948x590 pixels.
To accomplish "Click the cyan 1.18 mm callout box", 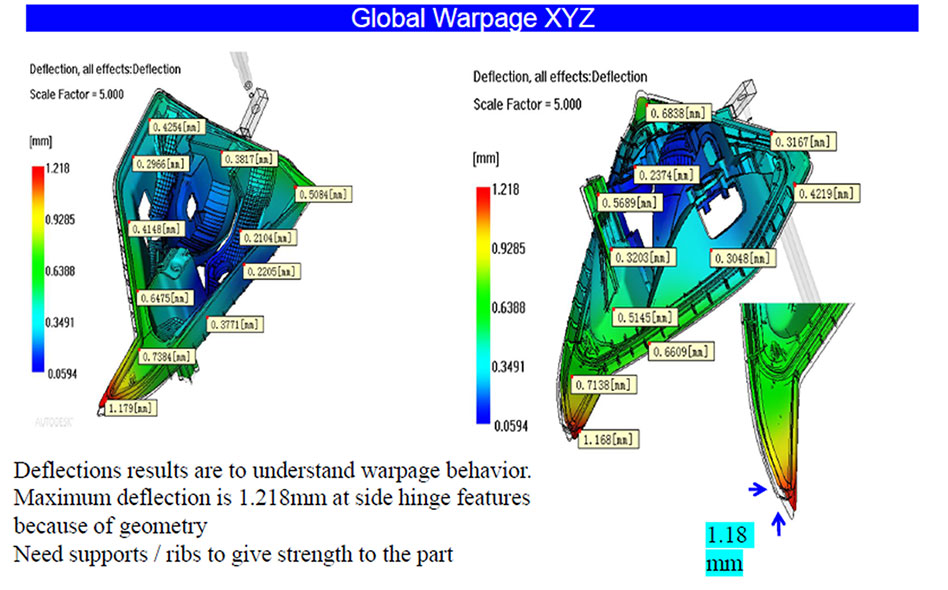I will pyautogui.click(x=724, y=549).
